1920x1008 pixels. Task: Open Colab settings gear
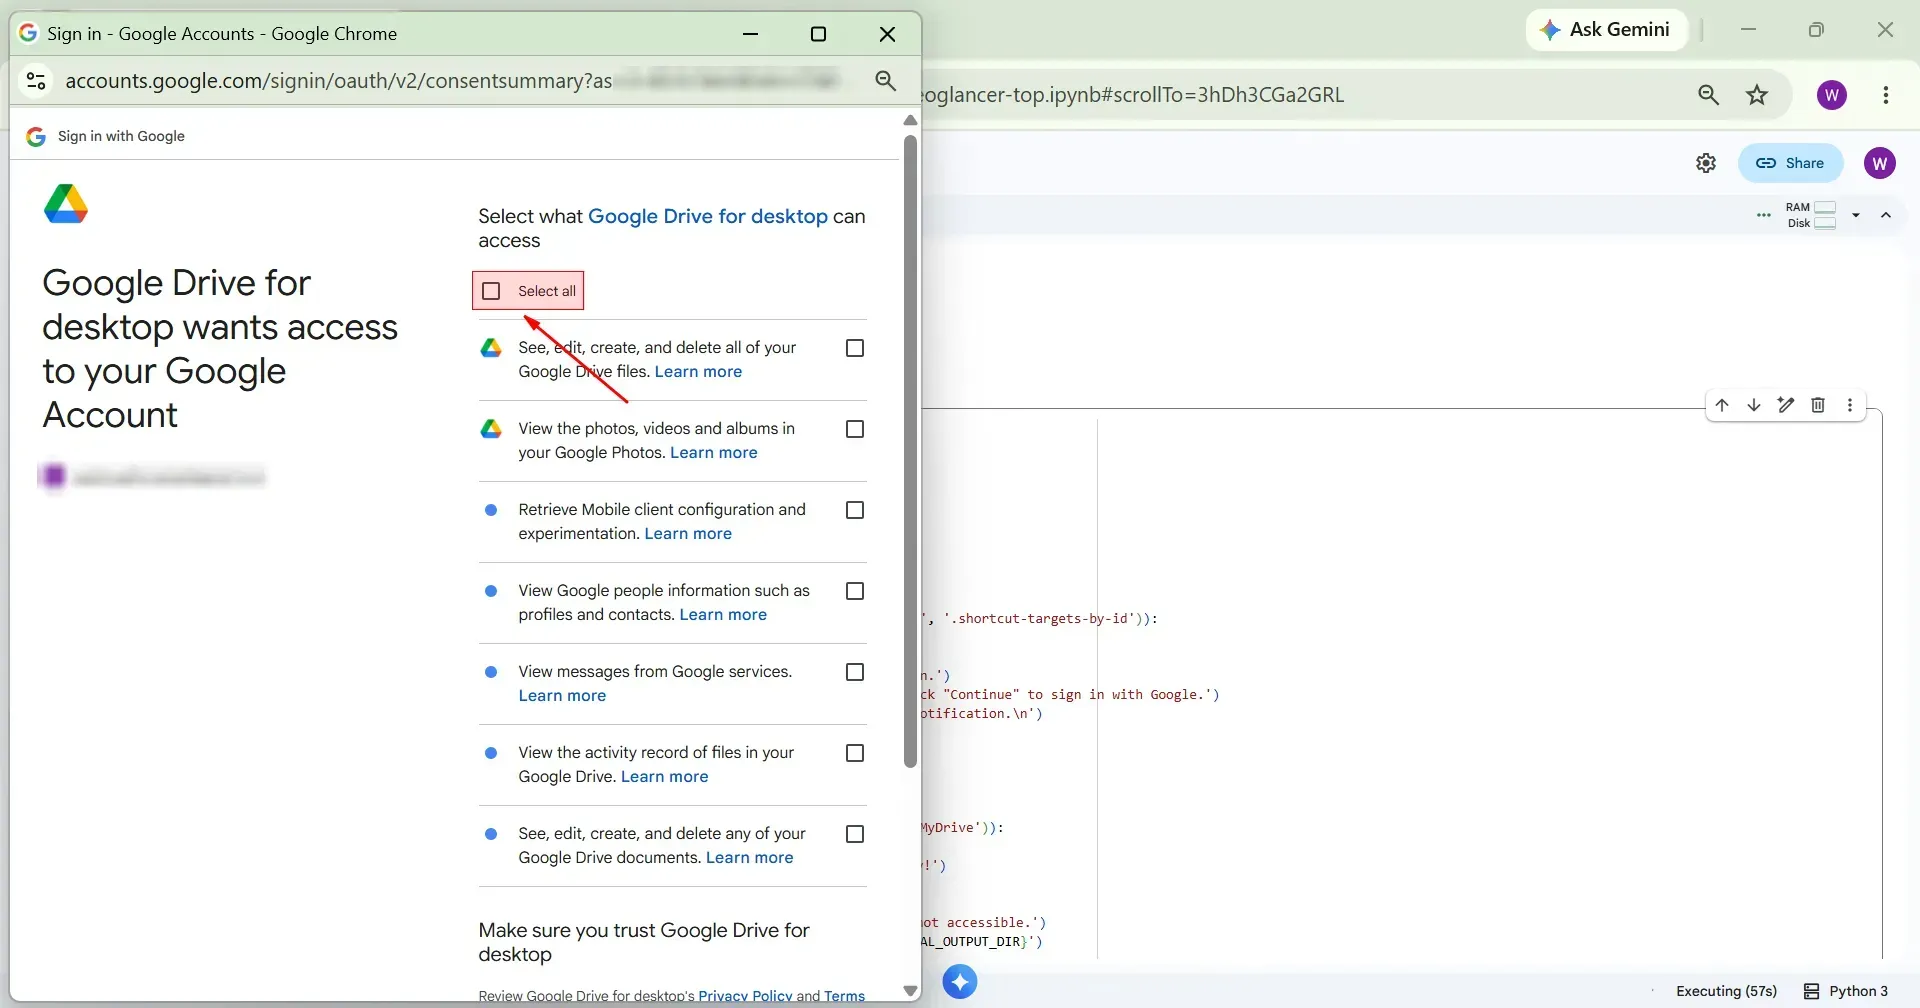point(1706,163)
